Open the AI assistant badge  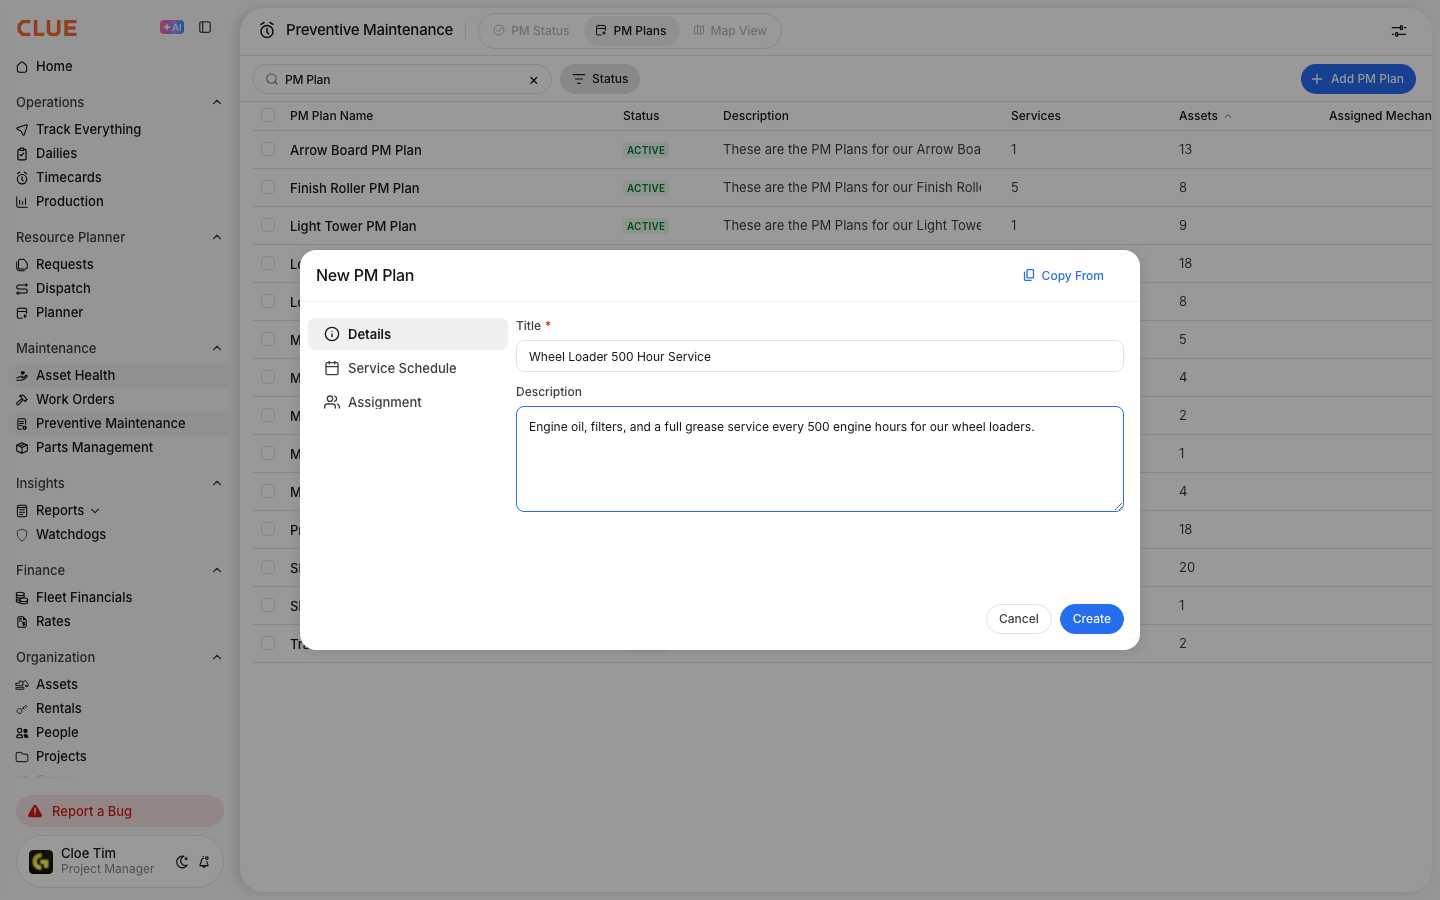[x=172, y=27]
